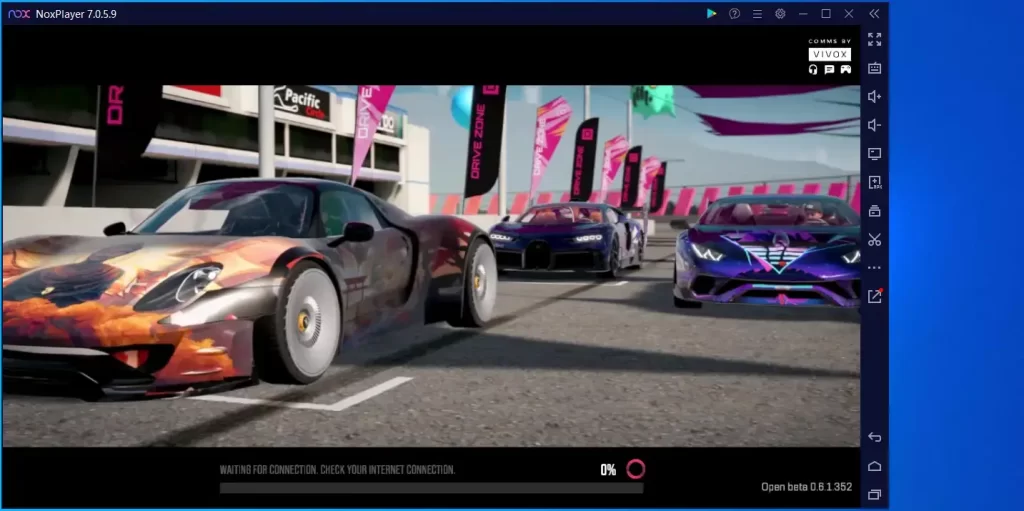Close the NoxPlayer window
The height and width of the screenshot is (511, 1024).
[848, 14]
